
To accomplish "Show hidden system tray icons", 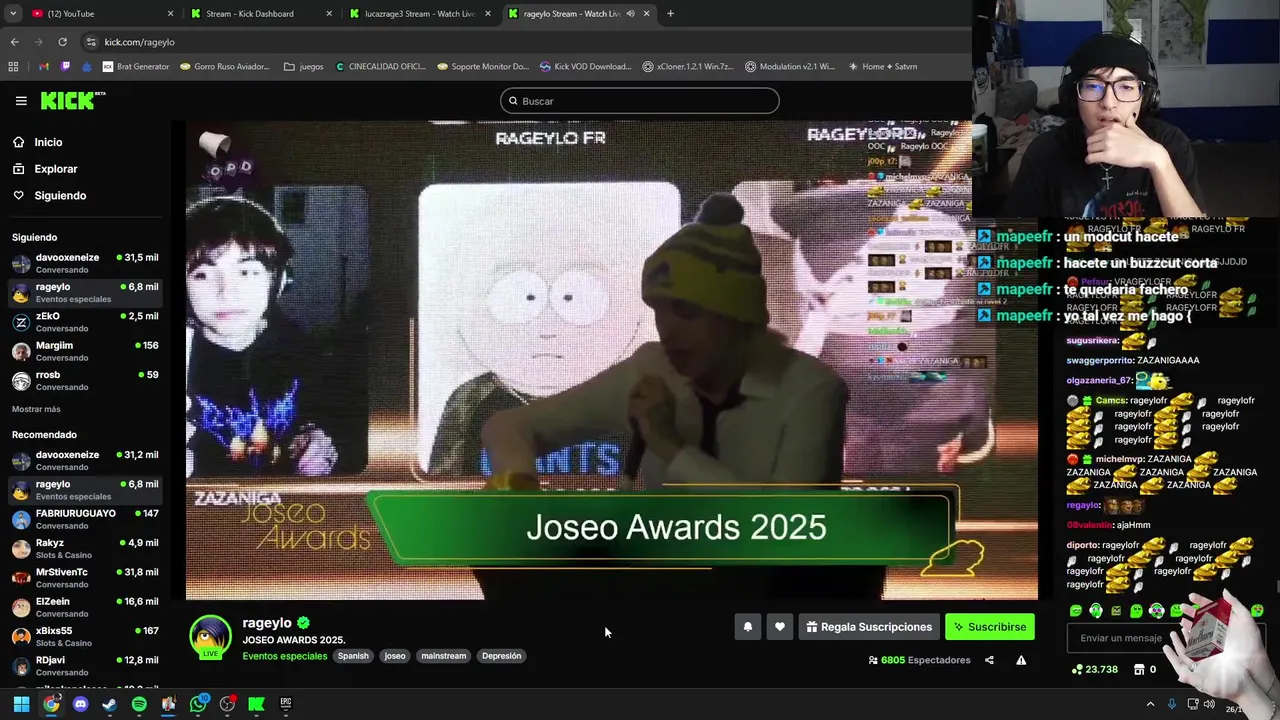I will [x=1150, y=704].
